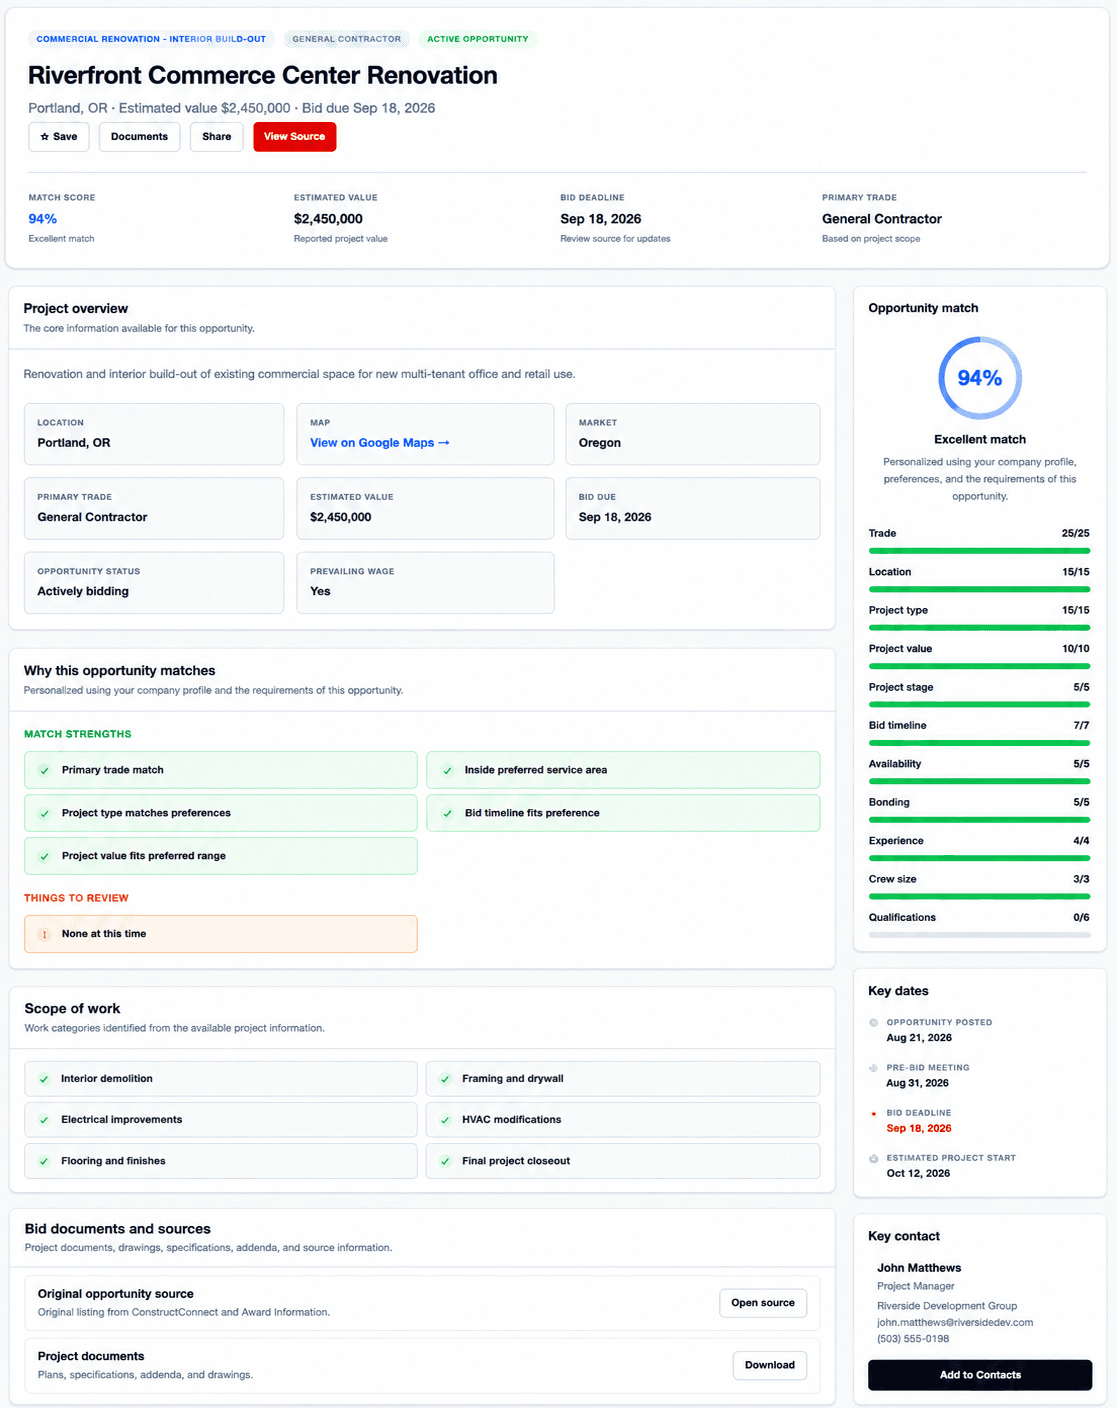This screenshot has width=1117, height=1408.
Task: Click the check icon beside Primary trade match
Action: (x=44, y=770)
